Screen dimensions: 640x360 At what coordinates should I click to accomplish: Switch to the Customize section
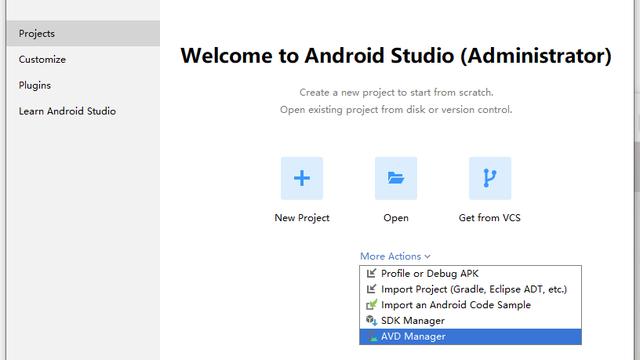click(42, 60)
